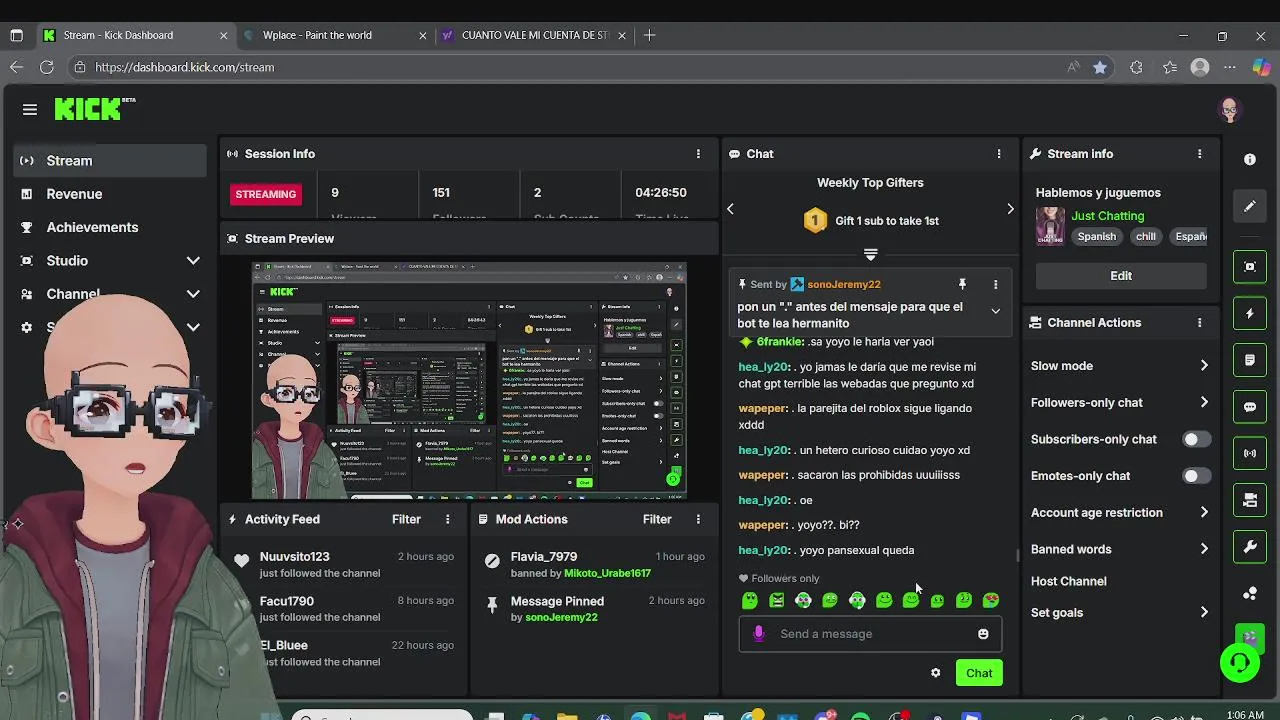Click the Edit stream info button
This screenshot has width=1280, height=720.
1121,276
